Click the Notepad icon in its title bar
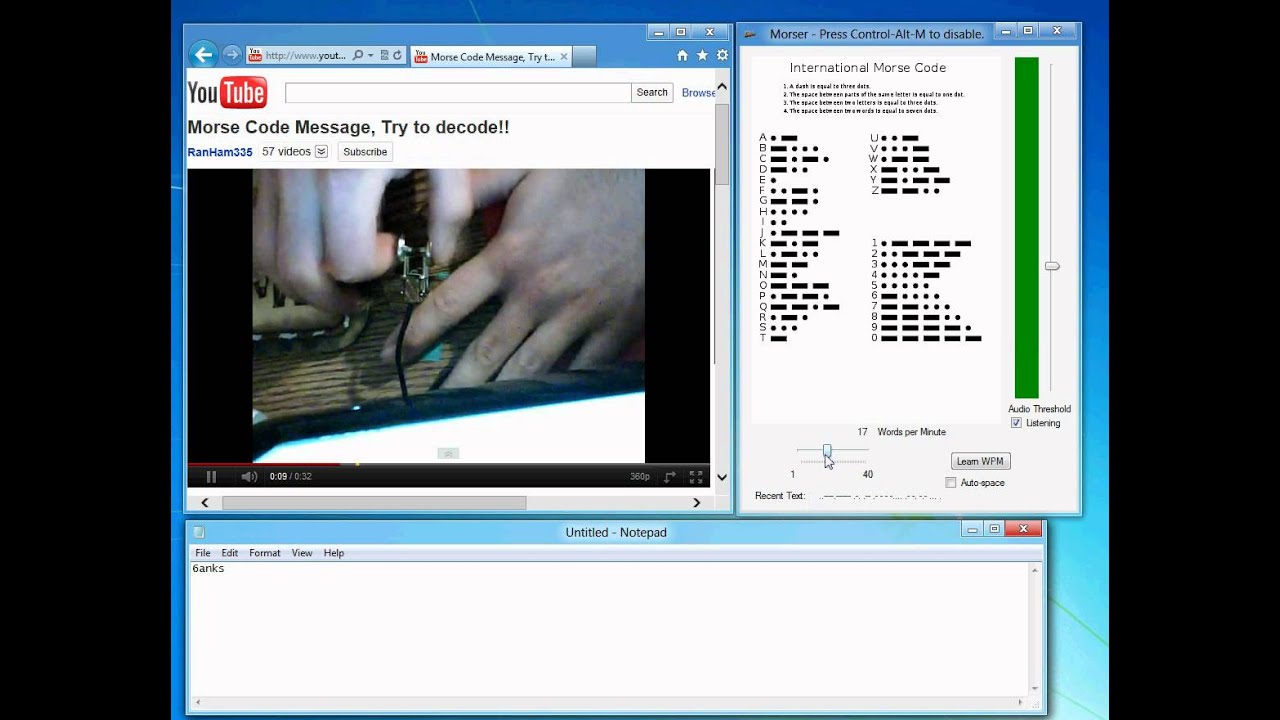This screenshot has width=1280, height=720. tap(199, 532)
